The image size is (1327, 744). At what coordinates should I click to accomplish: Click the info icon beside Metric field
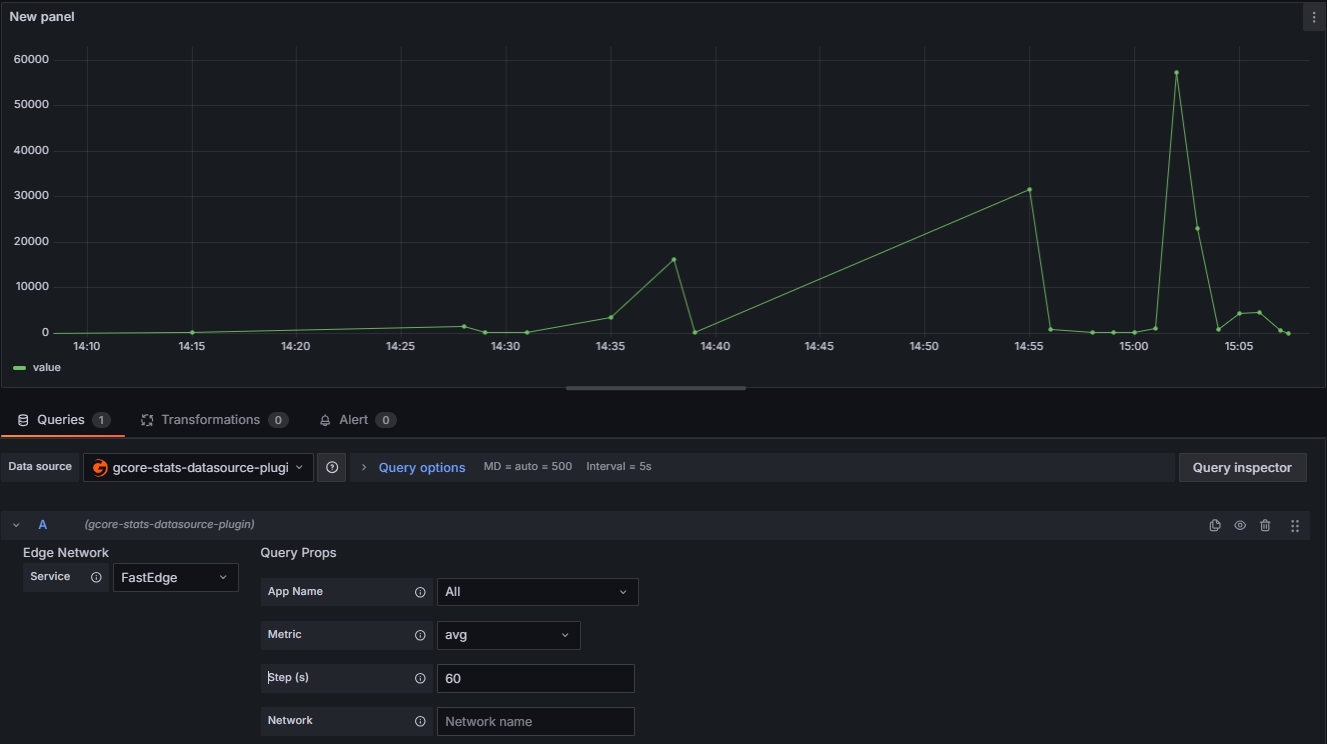(x=419, y=635)
